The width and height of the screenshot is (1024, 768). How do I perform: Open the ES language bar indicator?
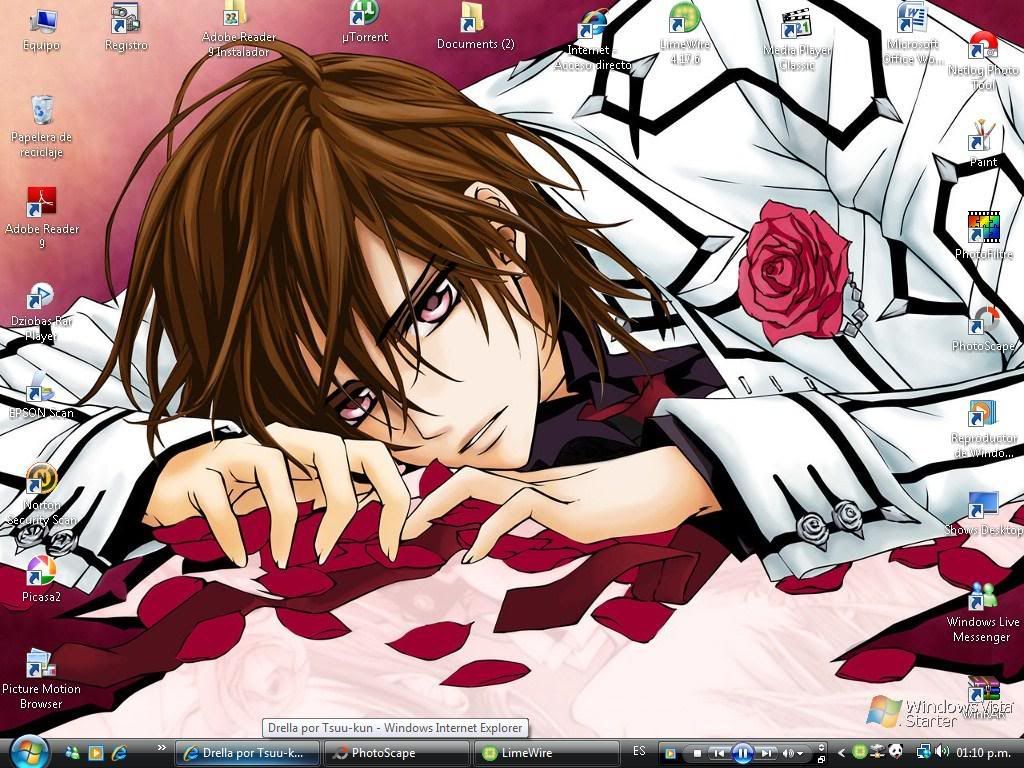pyautogui.click(x=639, y=751)
